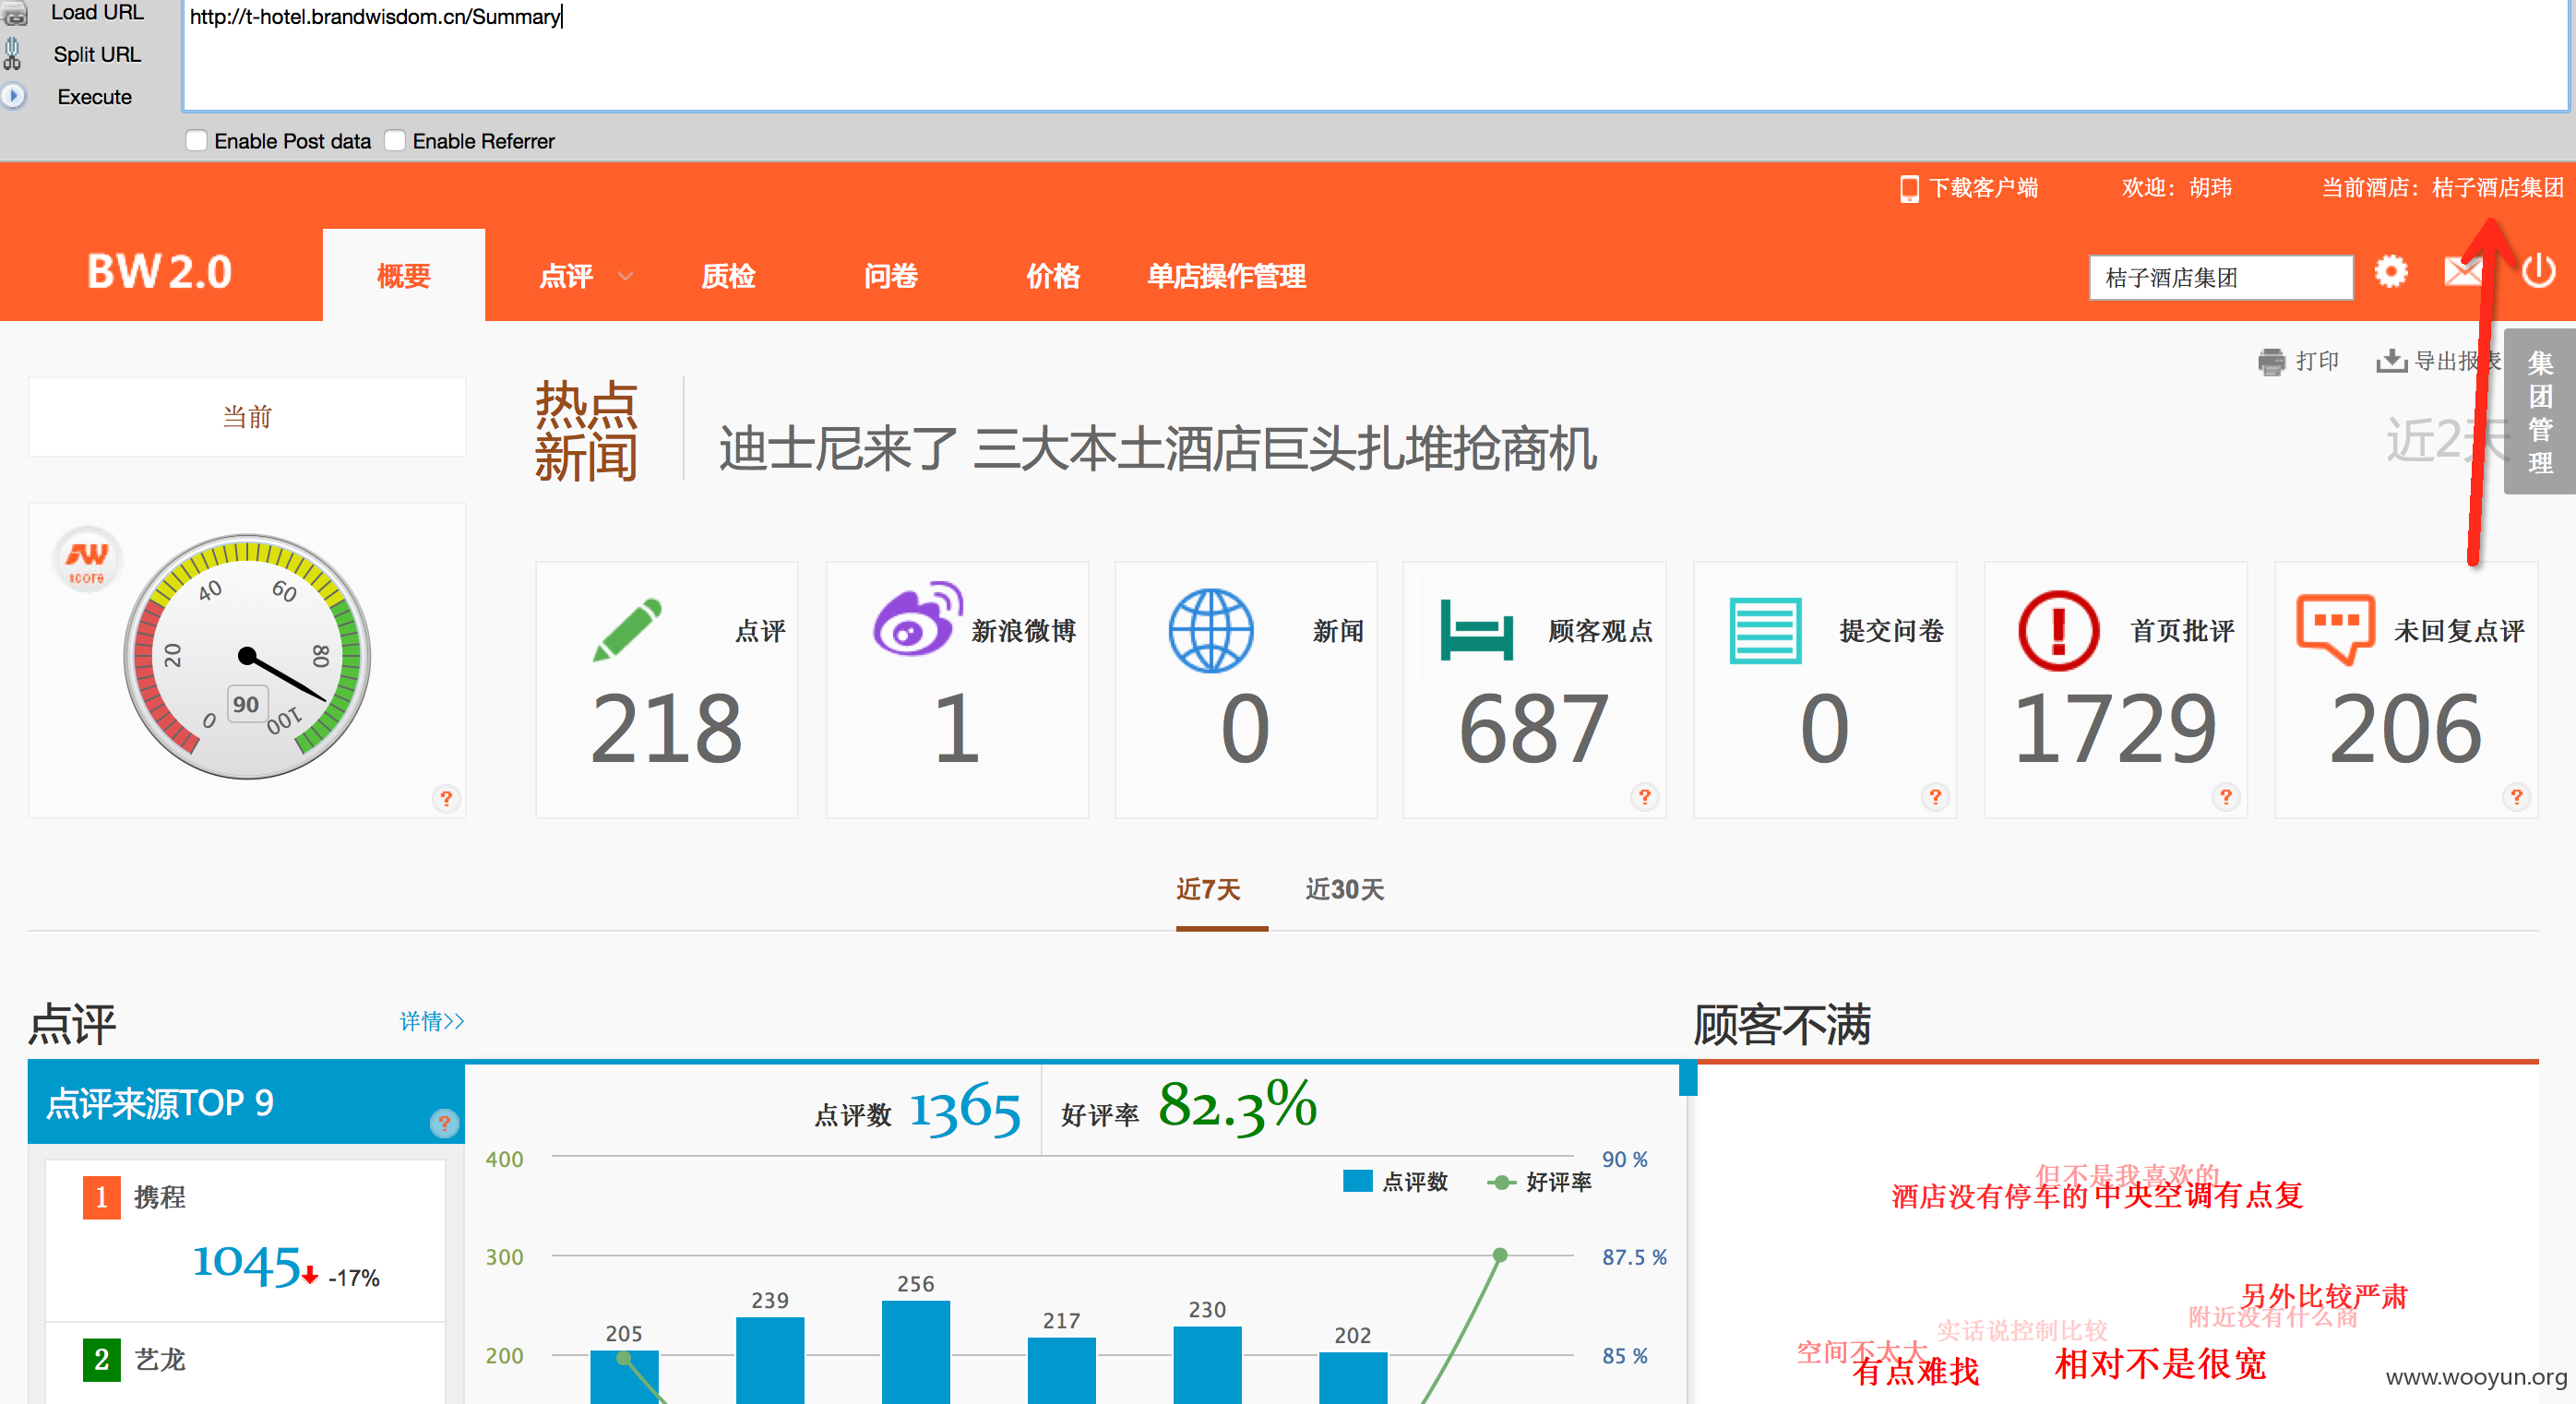Click the URL input field
The height and width of the screenshot is (1404, 2576).
[1375, 55]
